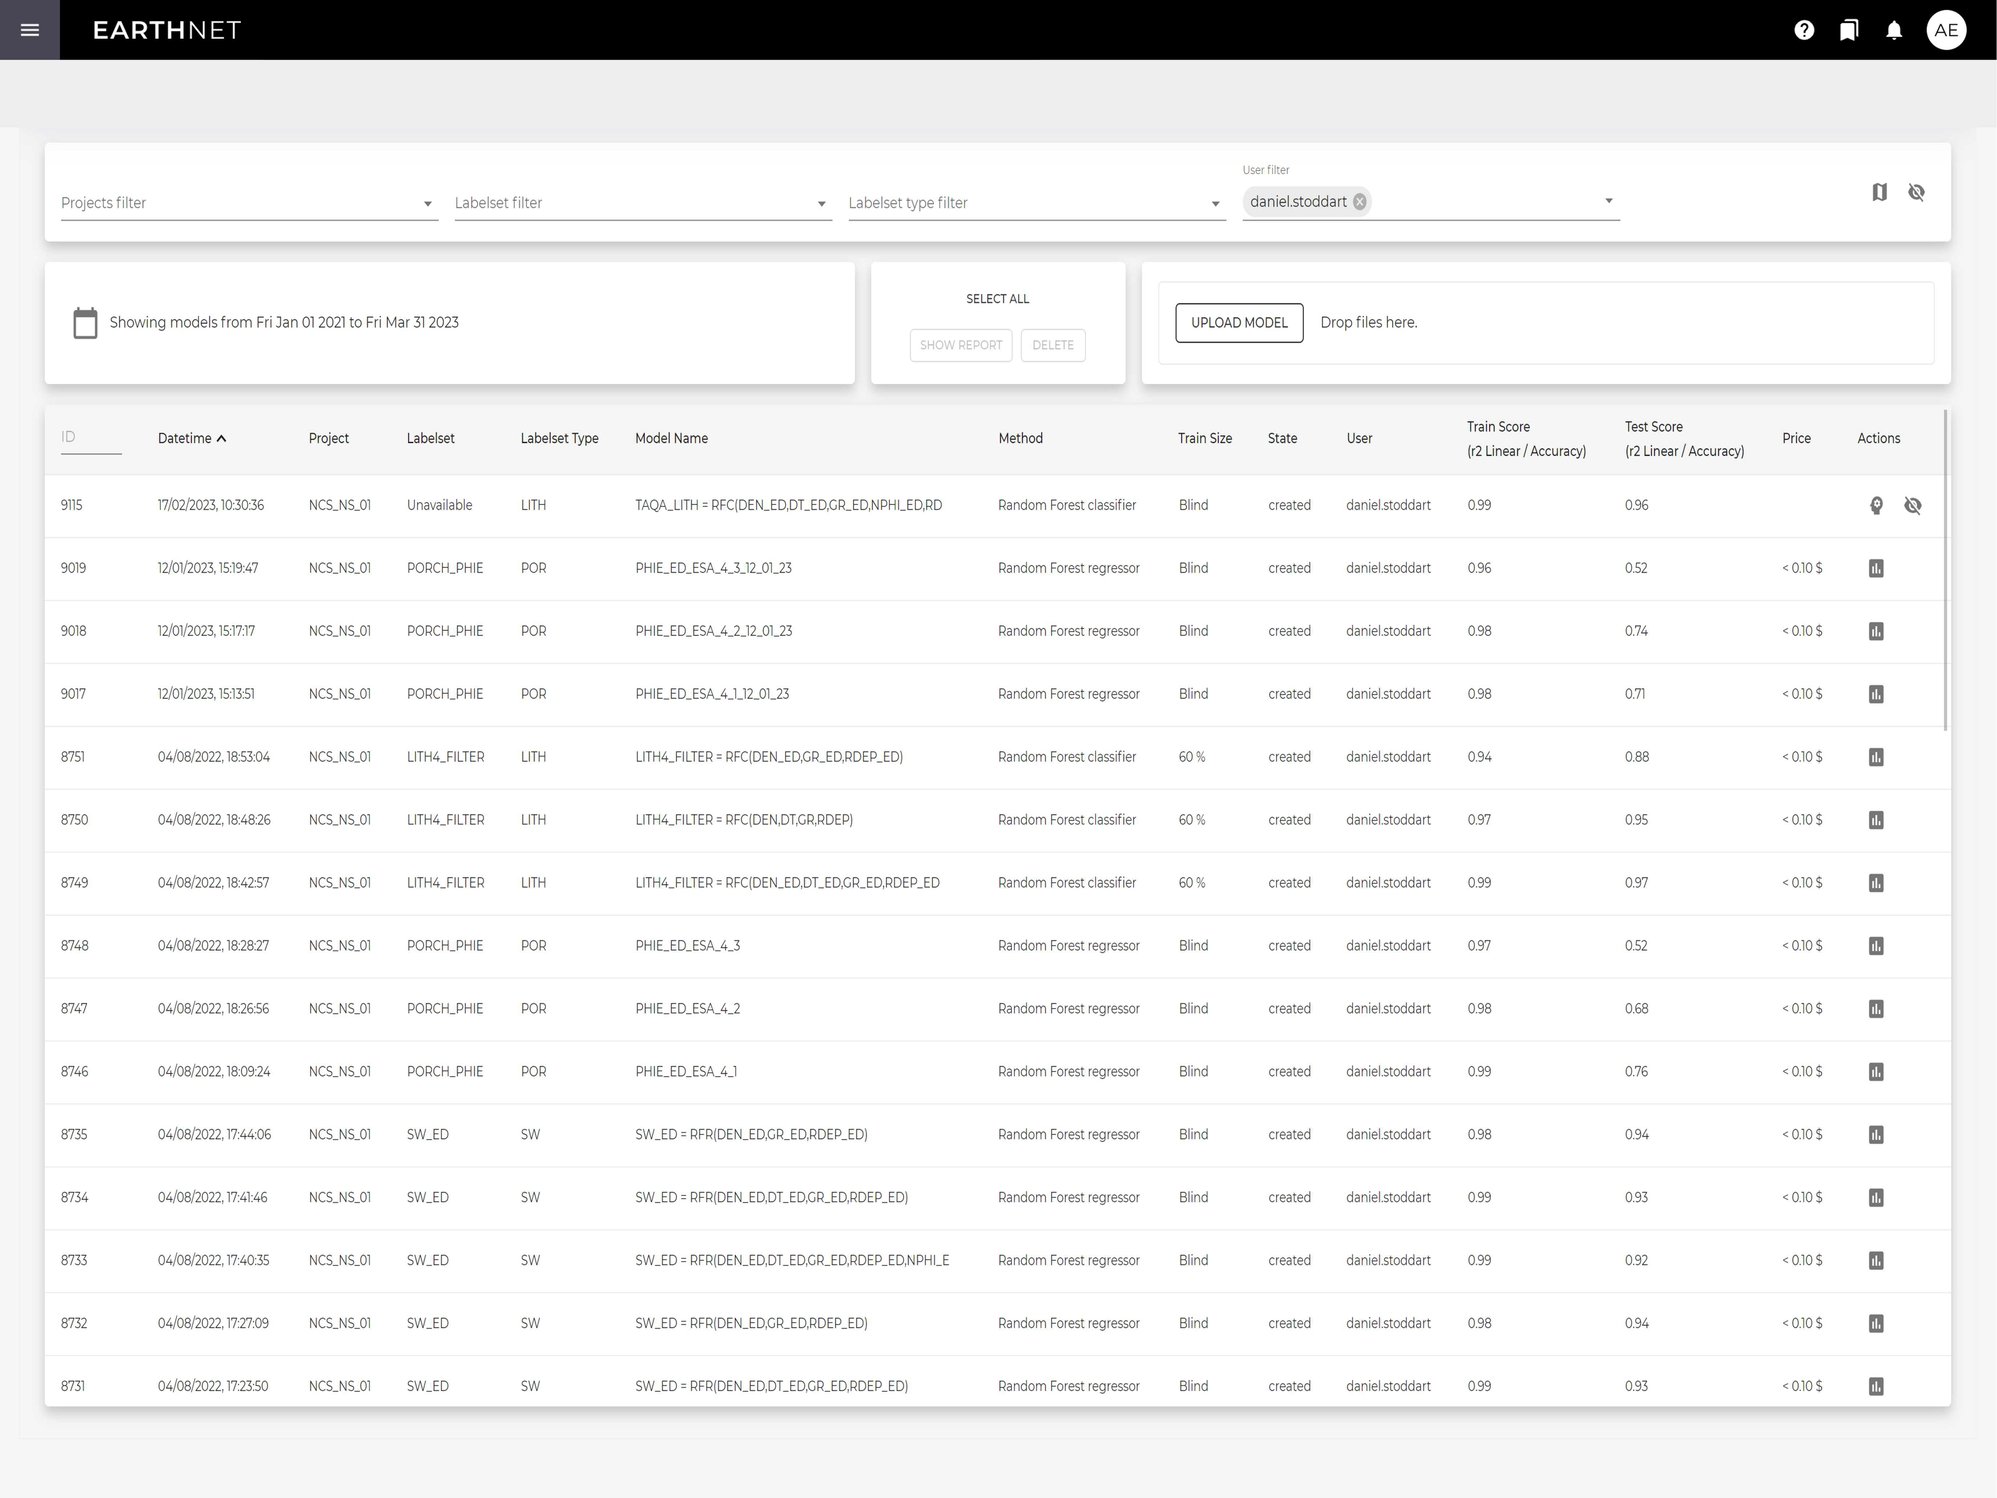Screen dimensions: 1997x1498
Task: Toggle visibility of model 9115
Action: pyautogui.click(x=1913, y=505)
